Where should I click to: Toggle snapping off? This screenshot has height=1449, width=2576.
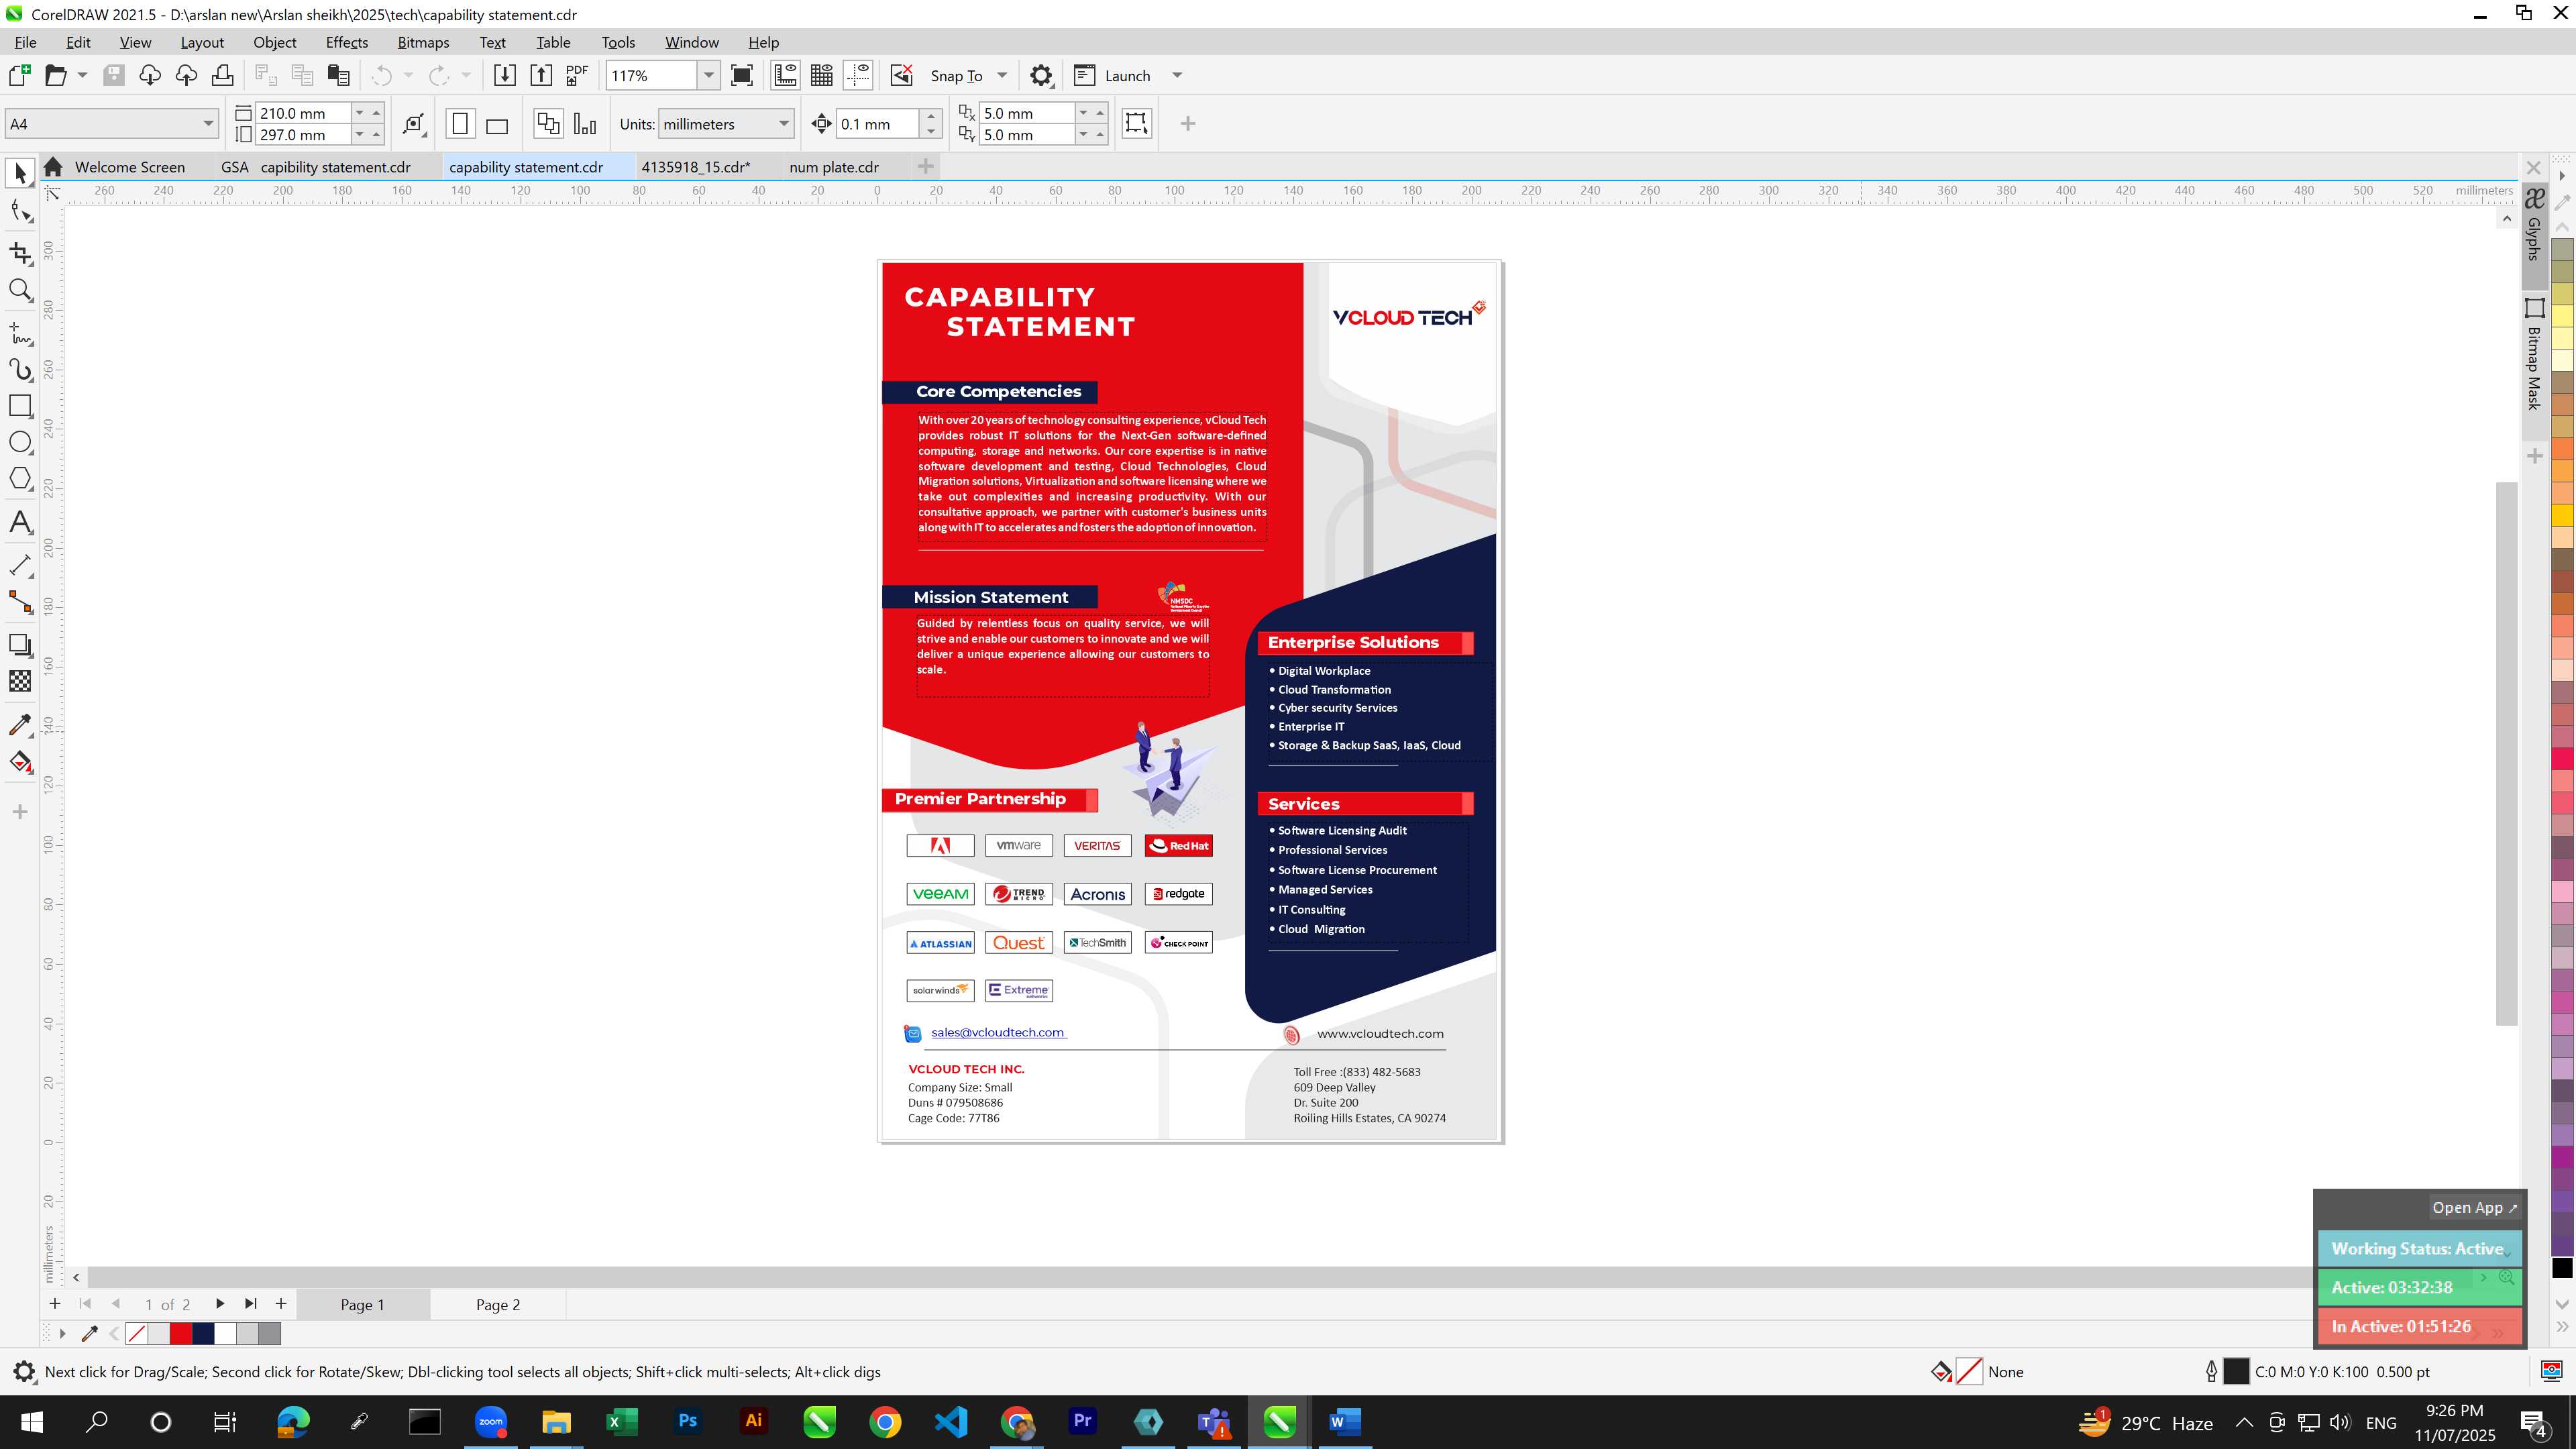(x=902, y=75)
